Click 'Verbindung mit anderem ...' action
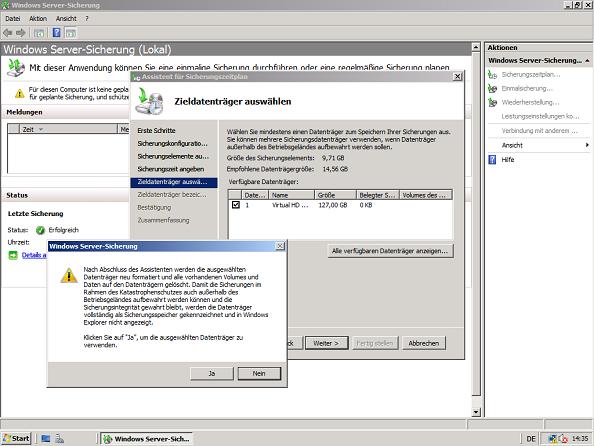594x446 pixels. [x=540, y=131]
